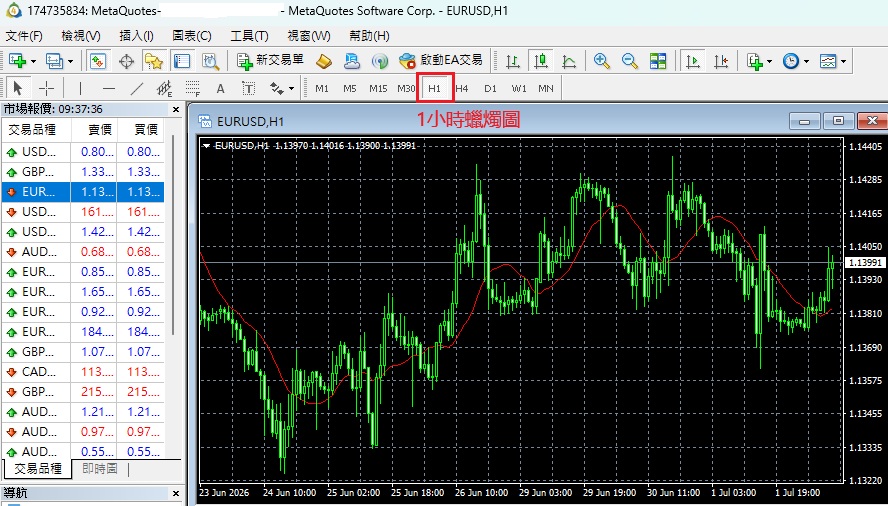
Task: Expand the Periods clock dropdown arrow
Action: click(806, 61)
